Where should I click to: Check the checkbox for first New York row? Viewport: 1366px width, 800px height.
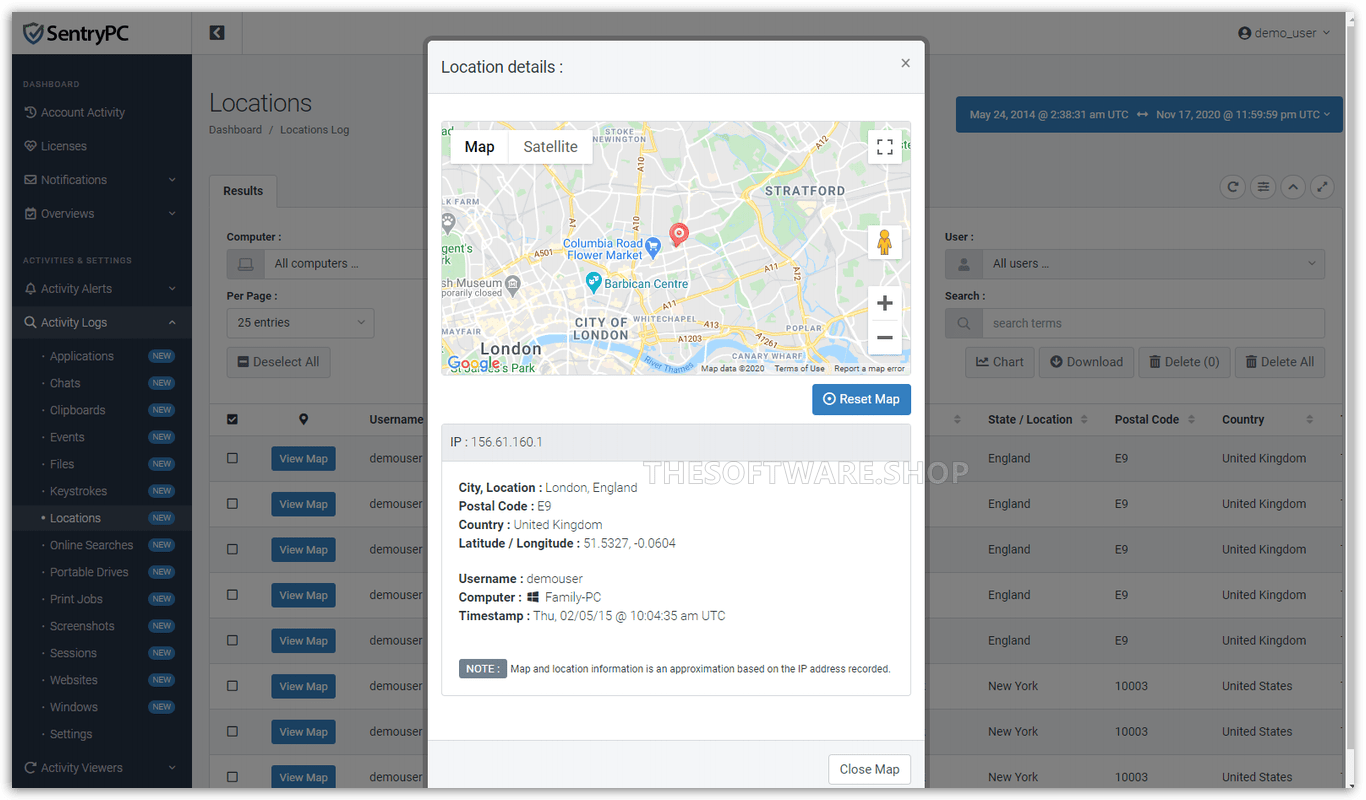click(233, 686)
